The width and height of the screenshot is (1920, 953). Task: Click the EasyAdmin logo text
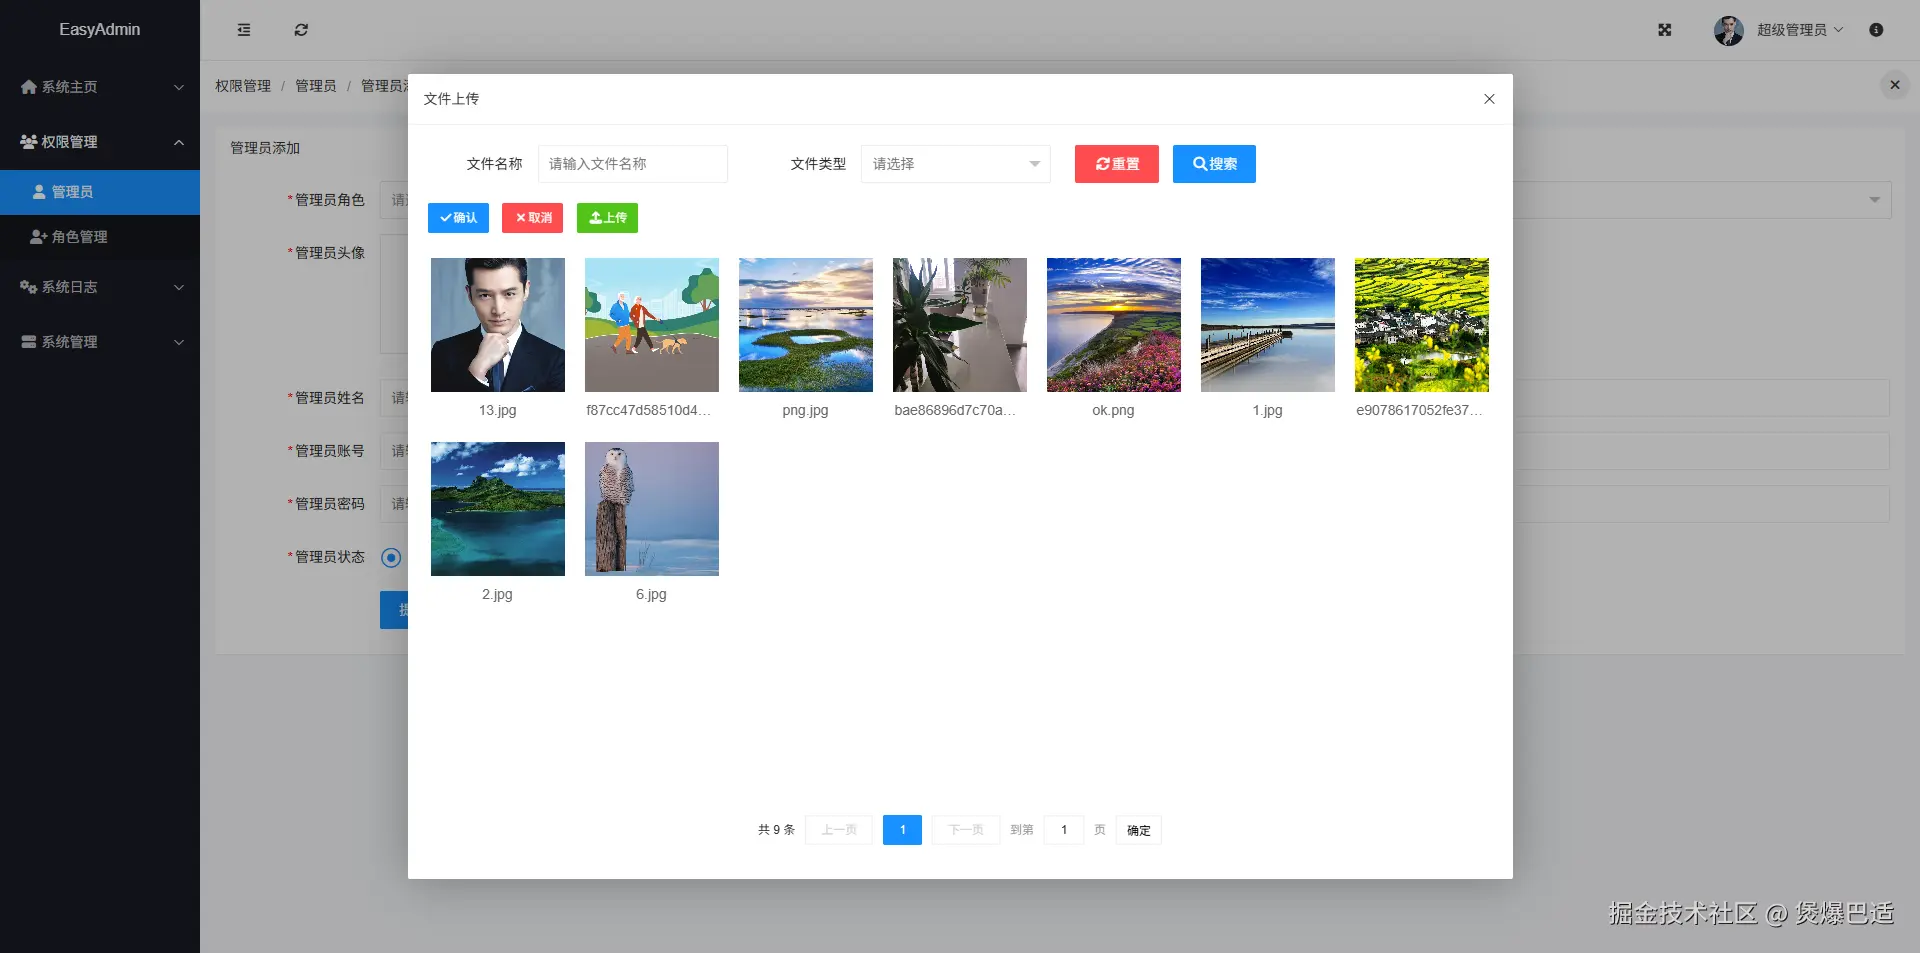pyautogui.click(x=100, y=30)
